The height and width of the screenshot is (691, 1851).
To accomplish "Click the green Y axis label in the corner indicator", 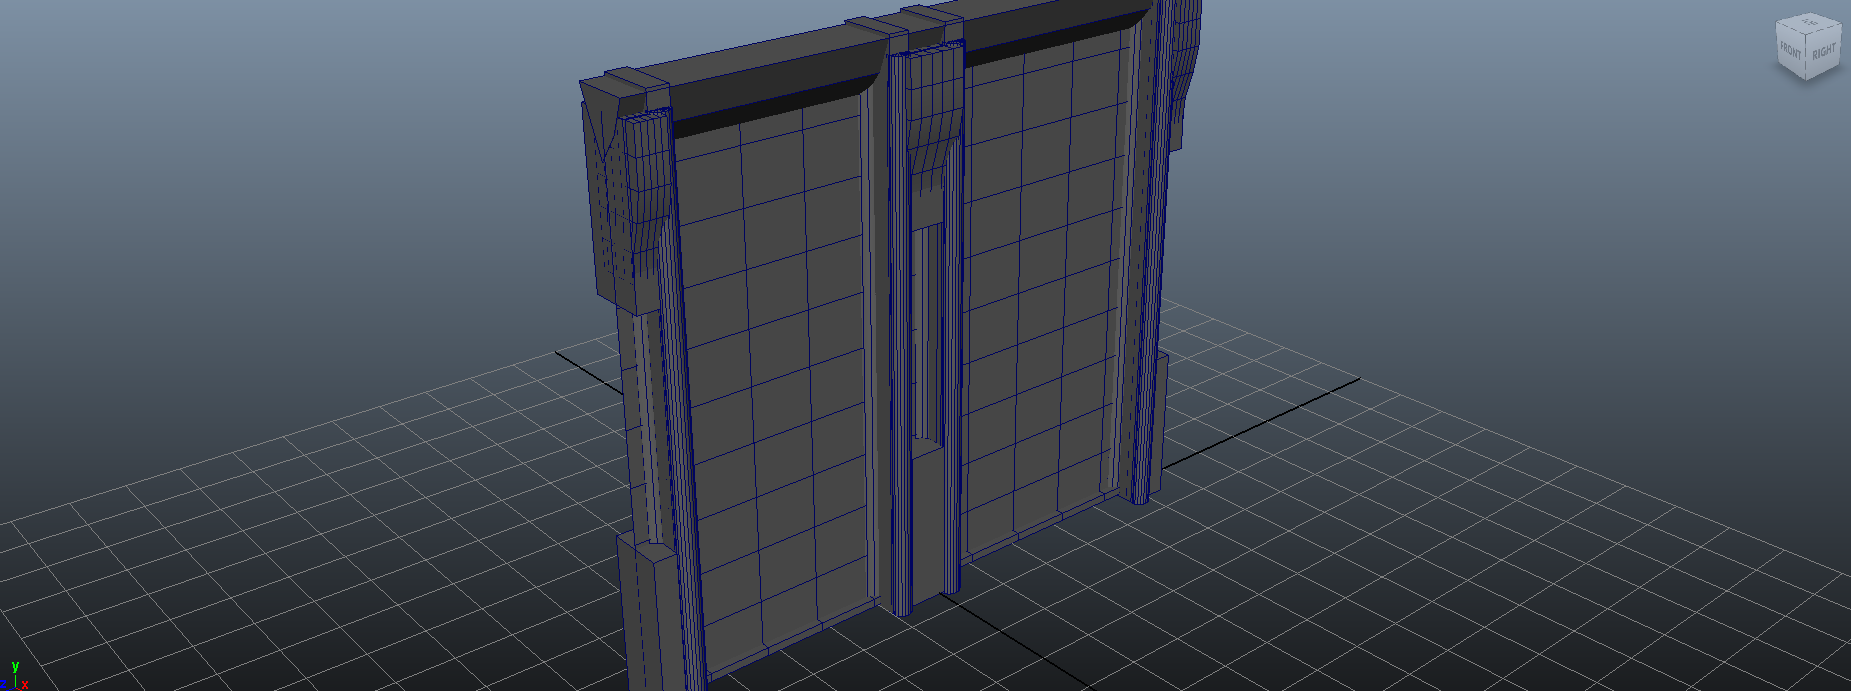I will (x=15, y=666).
